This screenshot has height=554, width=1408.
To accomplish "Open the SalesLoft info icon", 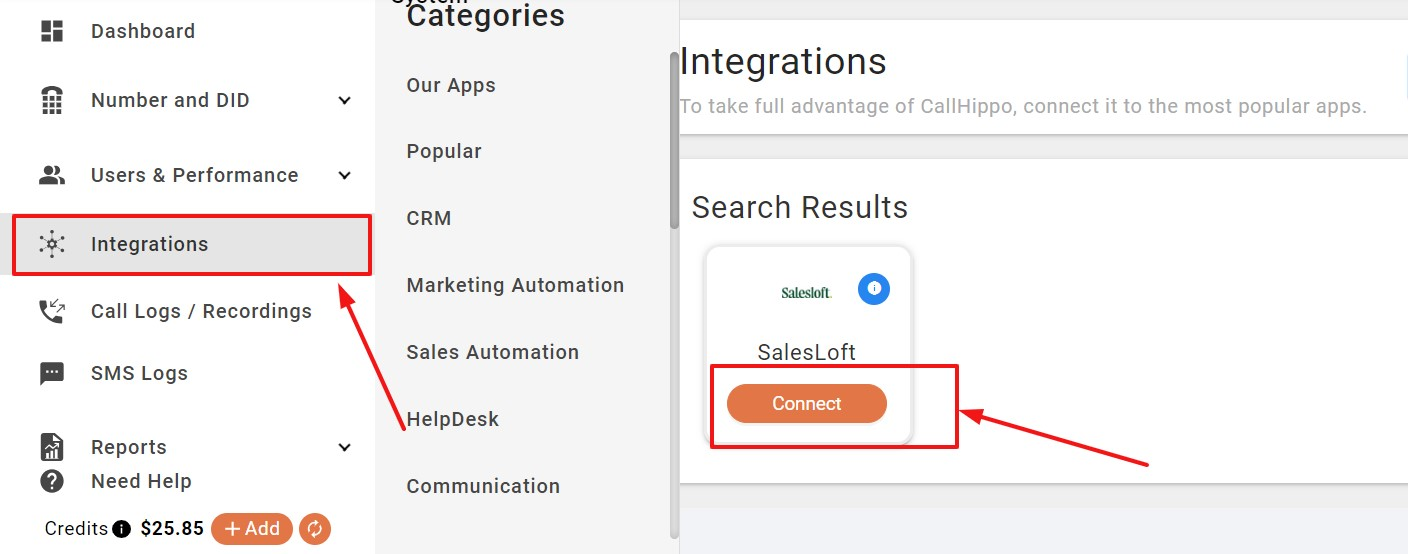I will point(874,289).
